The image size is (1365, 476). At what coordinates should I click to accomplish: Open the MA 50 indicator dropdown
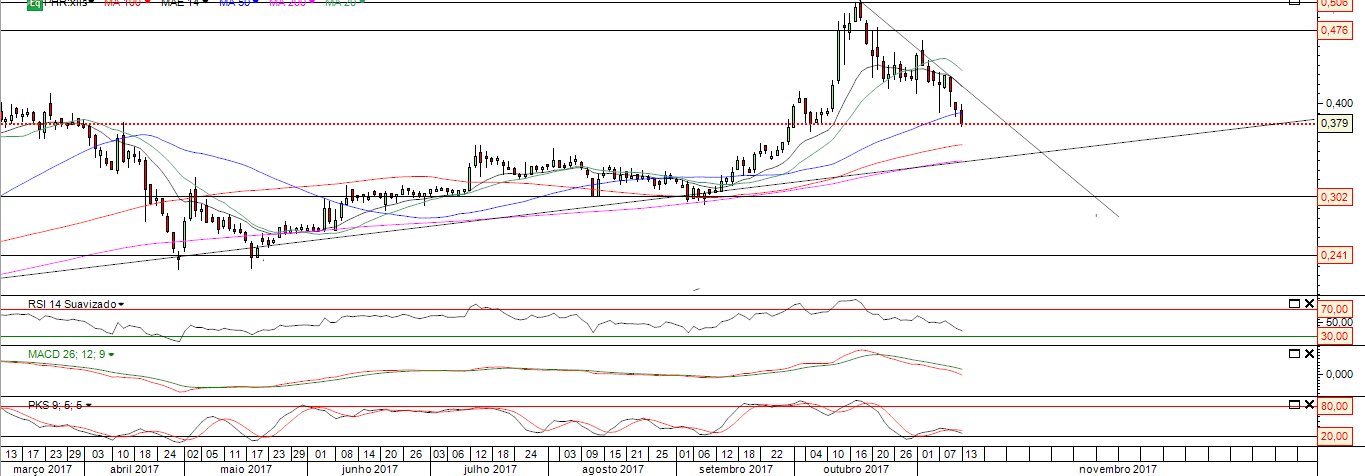click(x=256, y=3)
